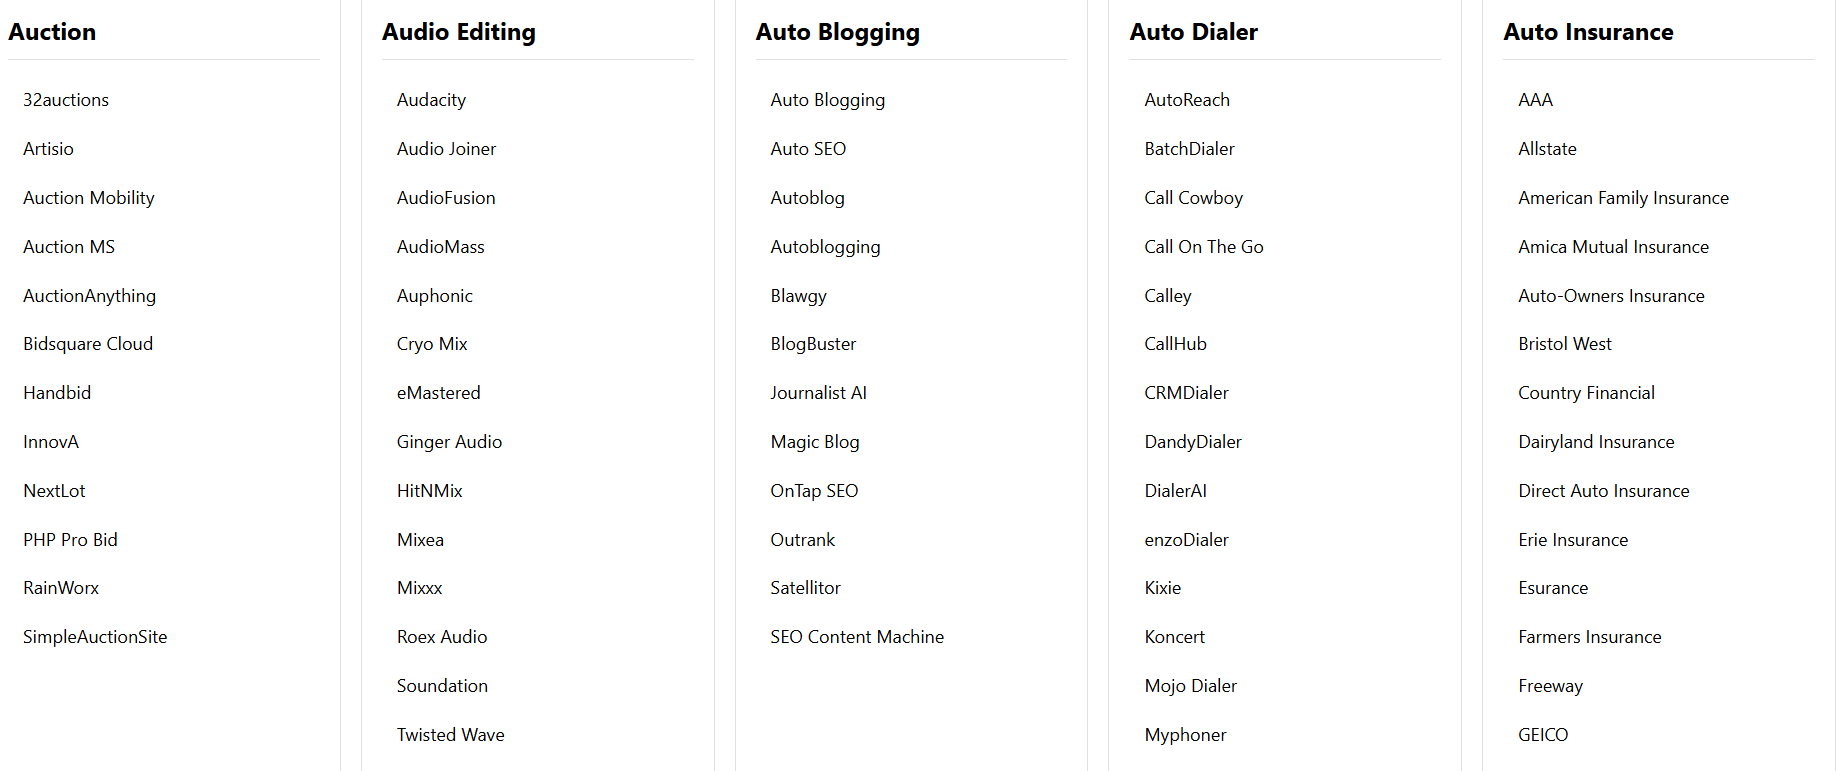
Task: Open the Auto Blogging link
Action: click(x=827, y=99)
